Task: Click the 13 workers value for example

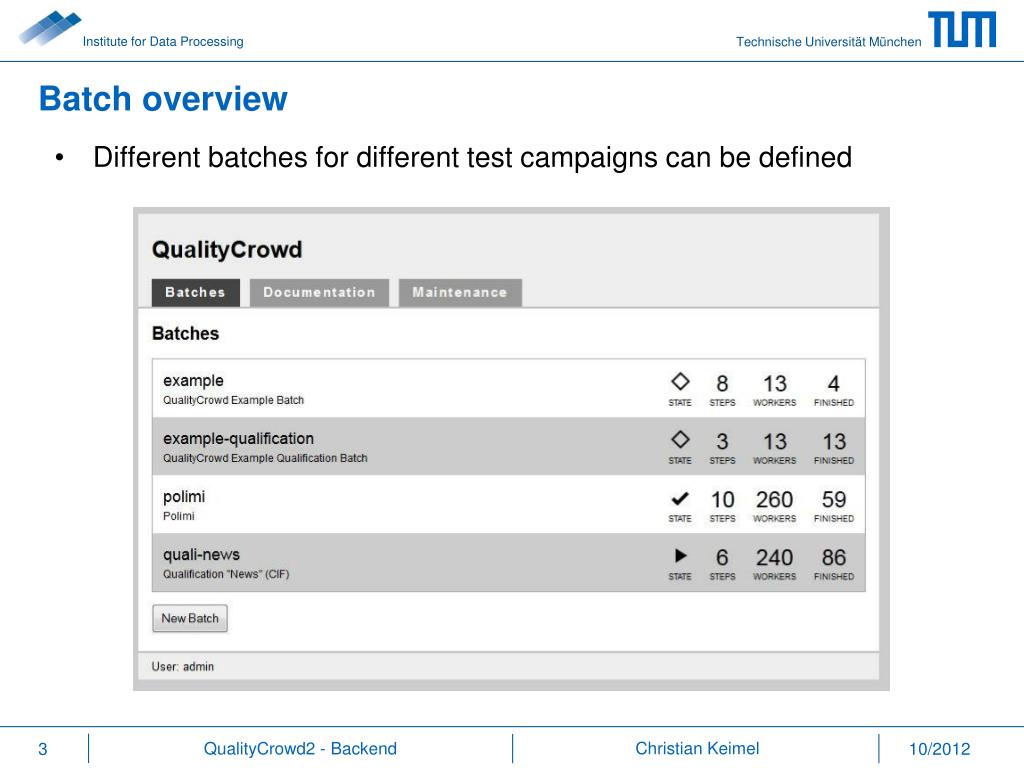Action: (x=775, y=383)
